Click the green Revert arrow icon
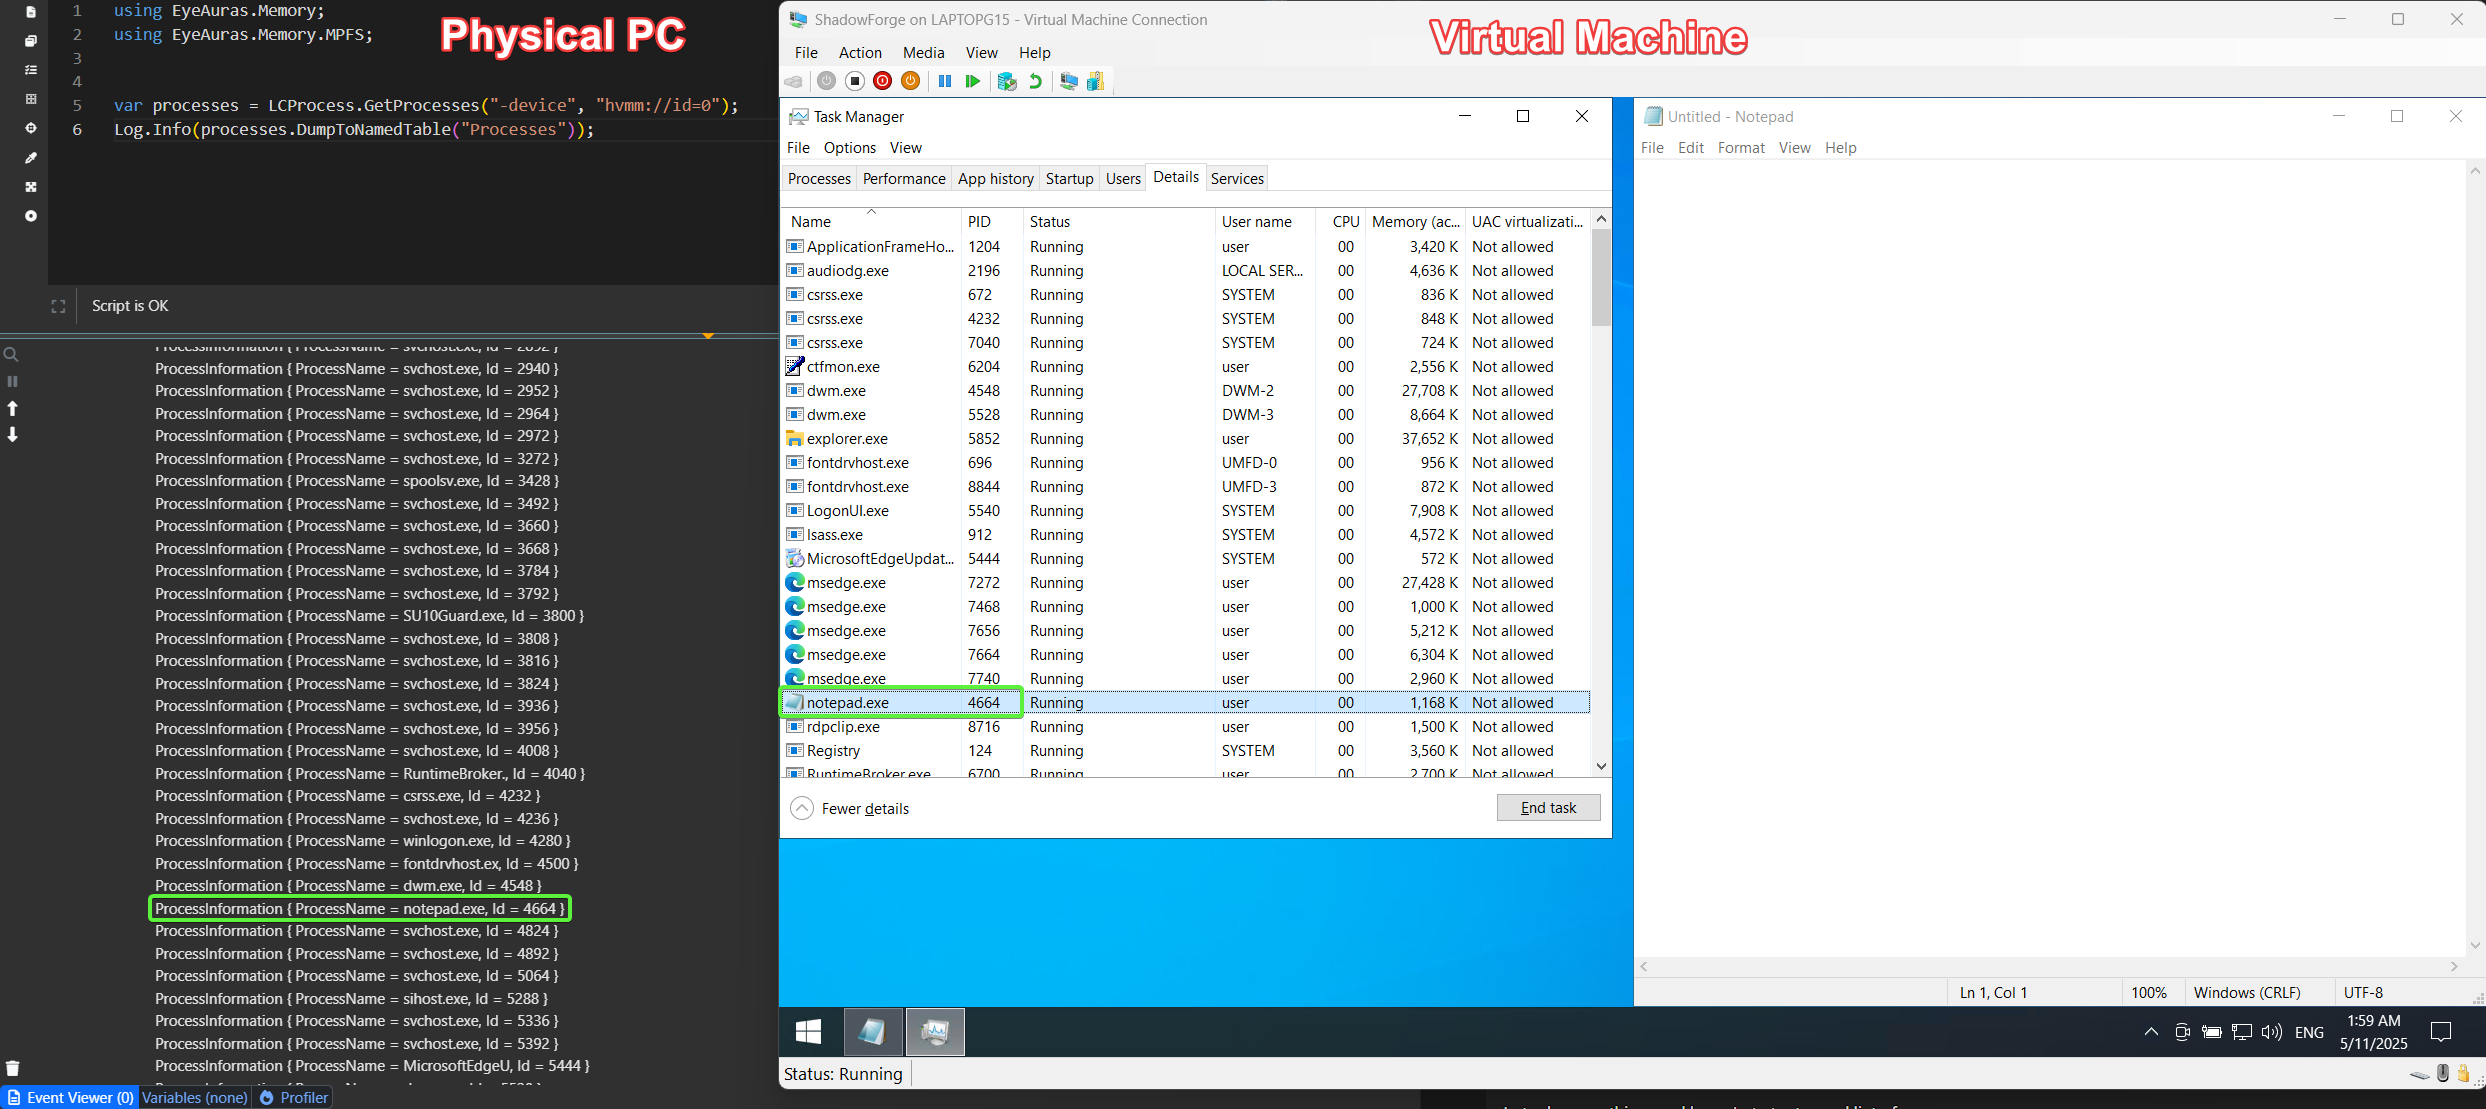Image resolution: width=2486 pixels, height=1109 pixels. [x=1036, y=81]
